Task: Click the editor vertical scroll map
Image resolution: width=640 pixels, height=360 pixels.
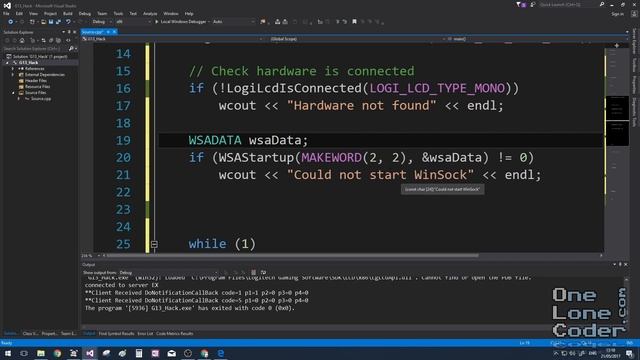Action: [617, 149]
